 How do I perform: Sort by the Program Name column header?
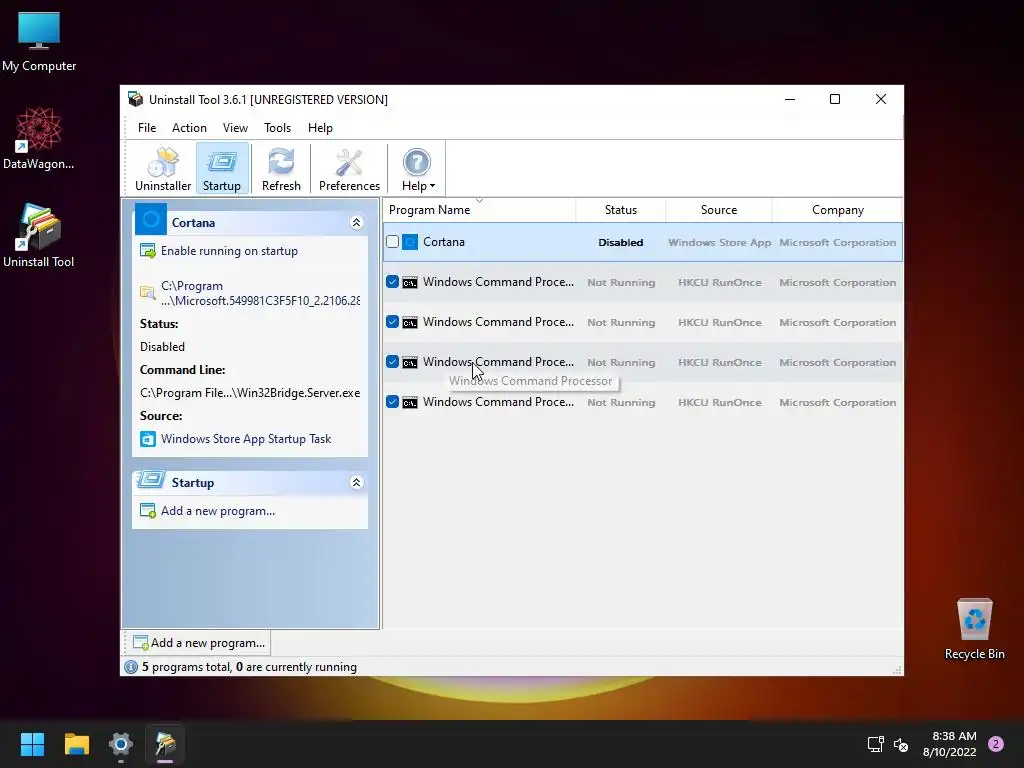coord(479,210)
